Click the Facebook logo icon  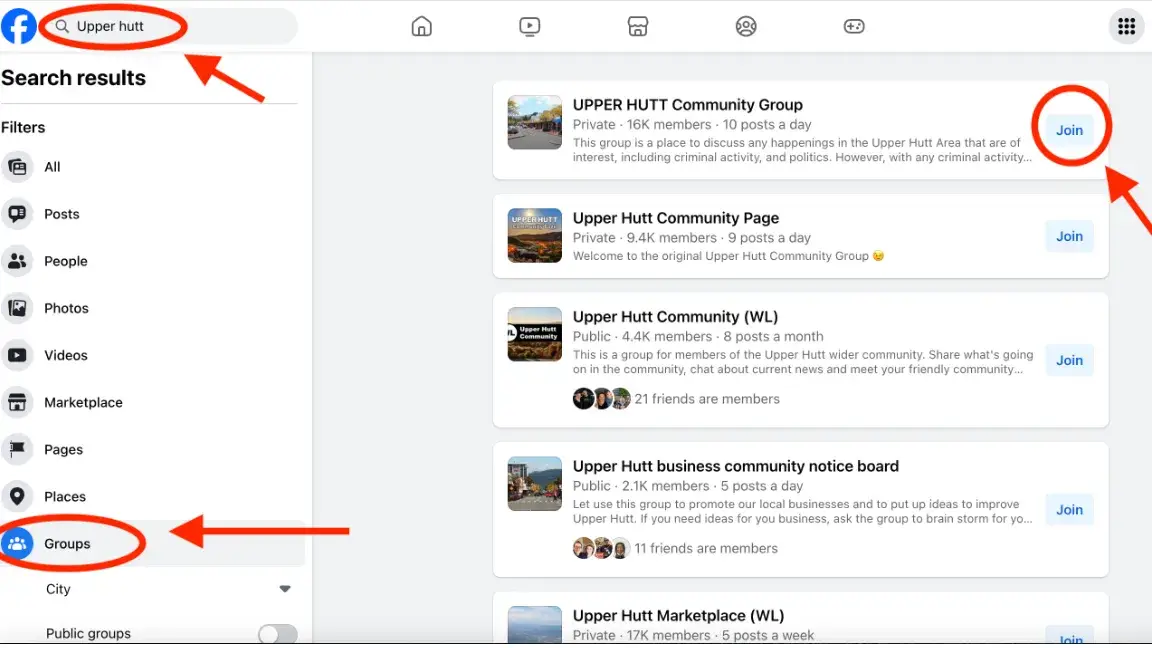pyautogui.click(x=18, y=26)
